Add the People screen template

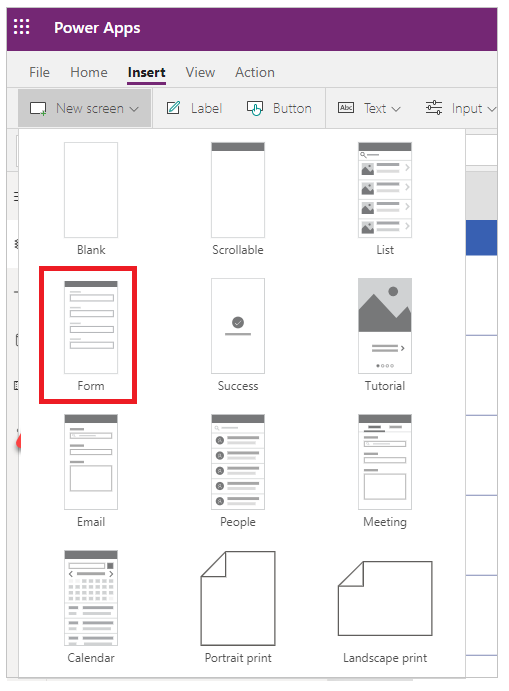point(238,471)
